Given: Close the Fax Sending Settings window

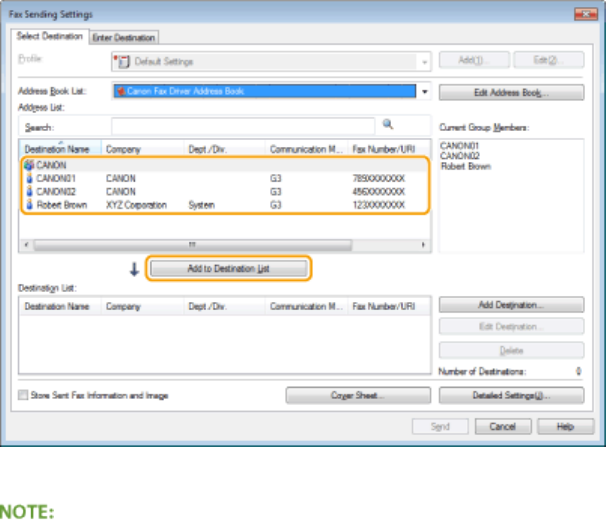Looking at the screenshot, I should (586, 14).
